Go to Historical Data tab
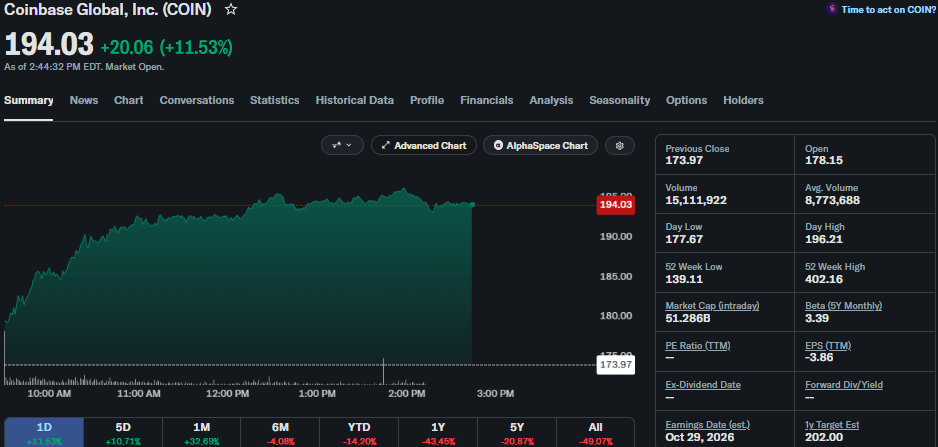 pos(355,101)
